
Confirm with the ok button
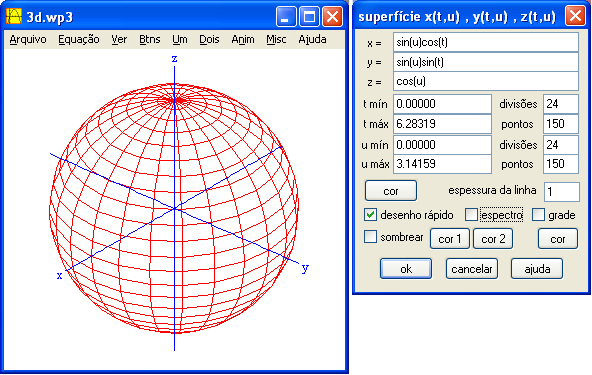click(406, 269)
